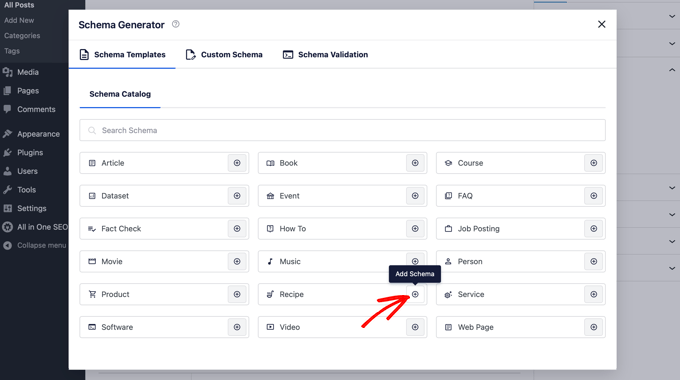The height and width of the screenshot is (380, 680).
Task: Add the Video schema
Action: click(x=415, y=327)
